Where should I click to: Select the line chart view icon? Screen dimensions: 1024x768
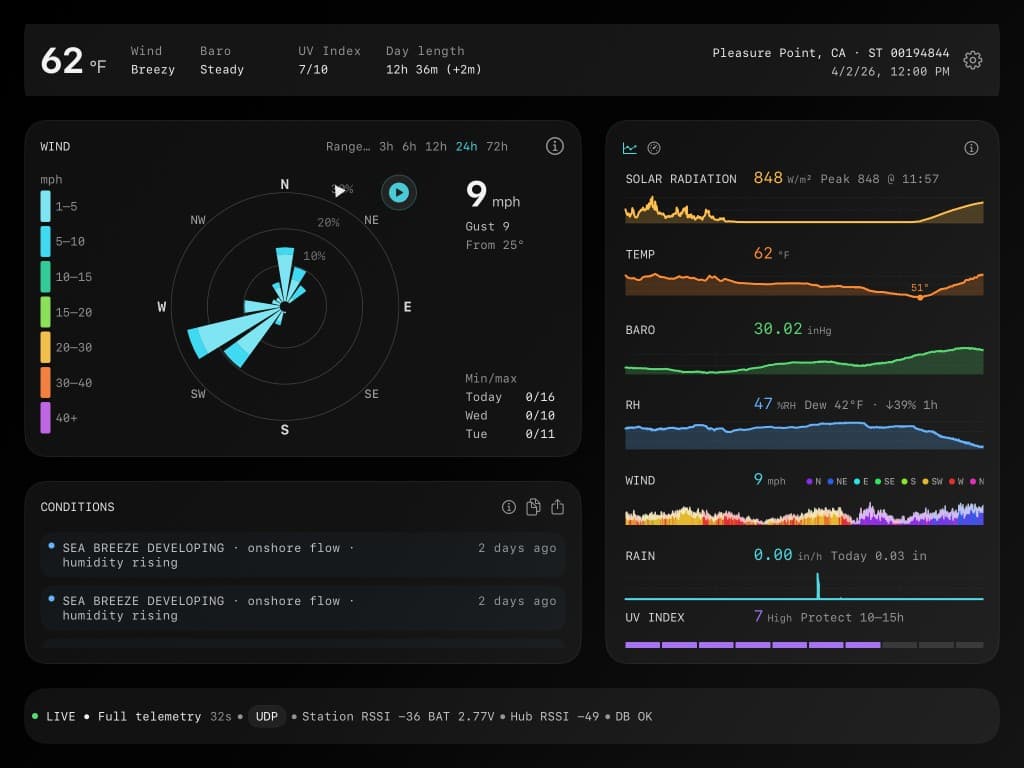pos(630,147)
